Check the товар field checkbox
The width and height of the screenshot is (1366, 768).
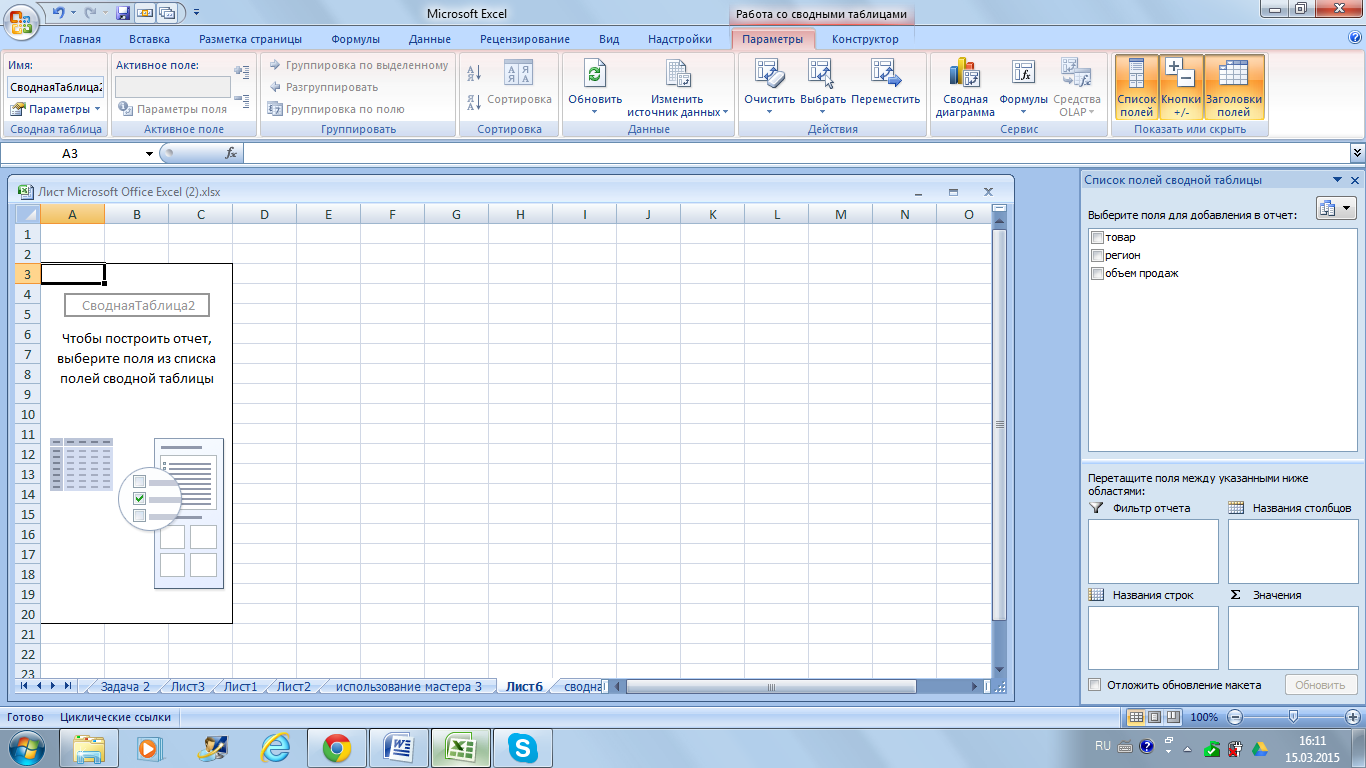[1098, 238]
